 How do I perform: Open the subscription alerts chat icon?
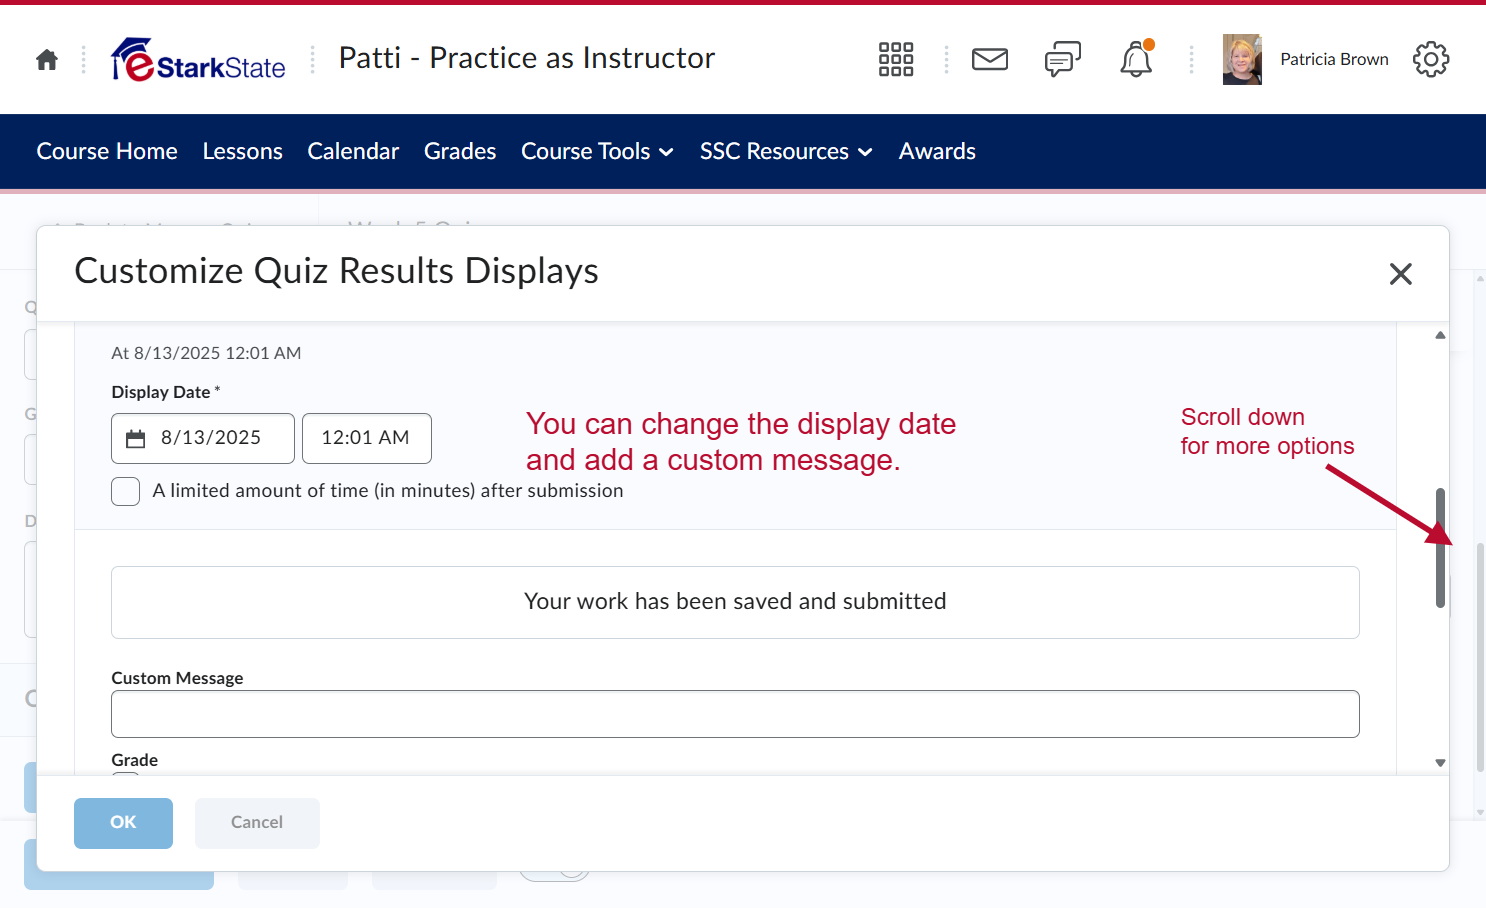[1063, 60]
